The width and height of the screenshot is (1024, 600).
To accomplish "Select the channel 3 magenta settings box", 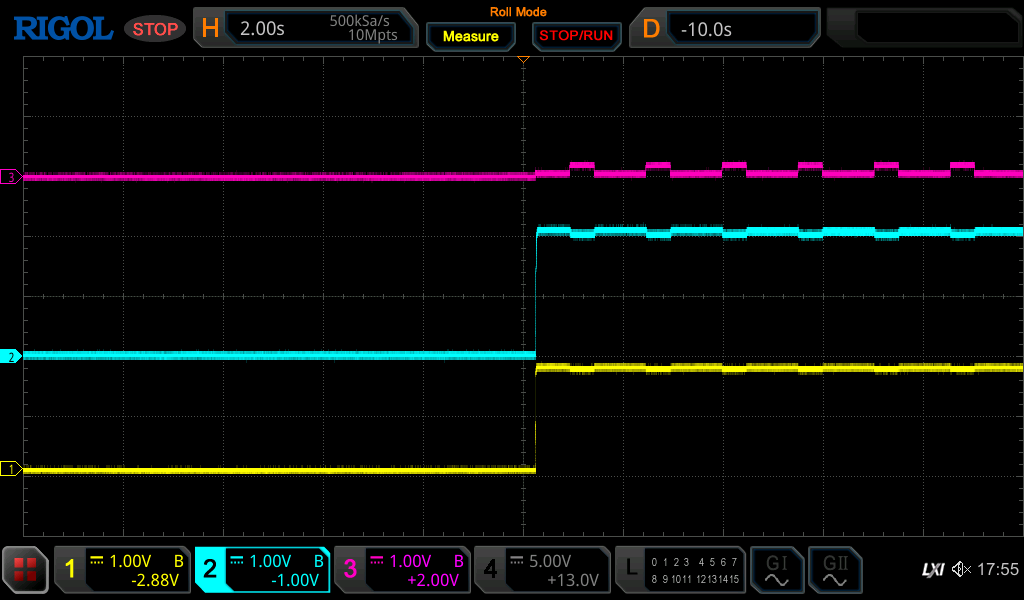I will point(402,569).
